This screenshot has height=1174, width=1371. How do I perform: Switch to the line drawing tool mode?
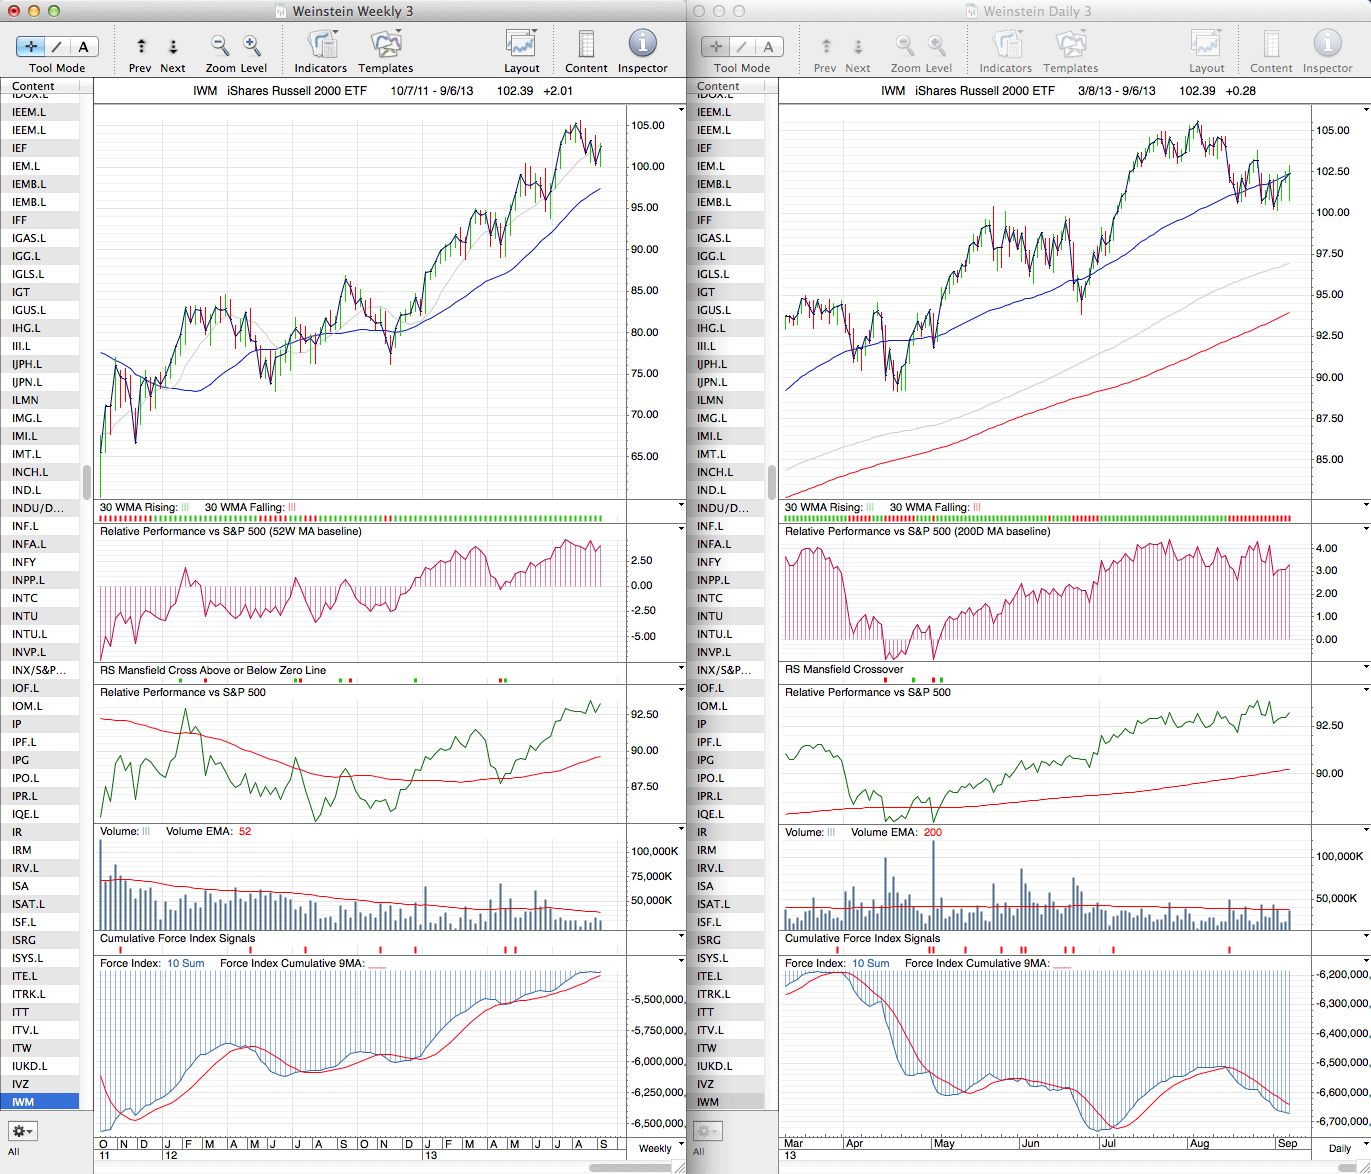(x=57, y=47)
